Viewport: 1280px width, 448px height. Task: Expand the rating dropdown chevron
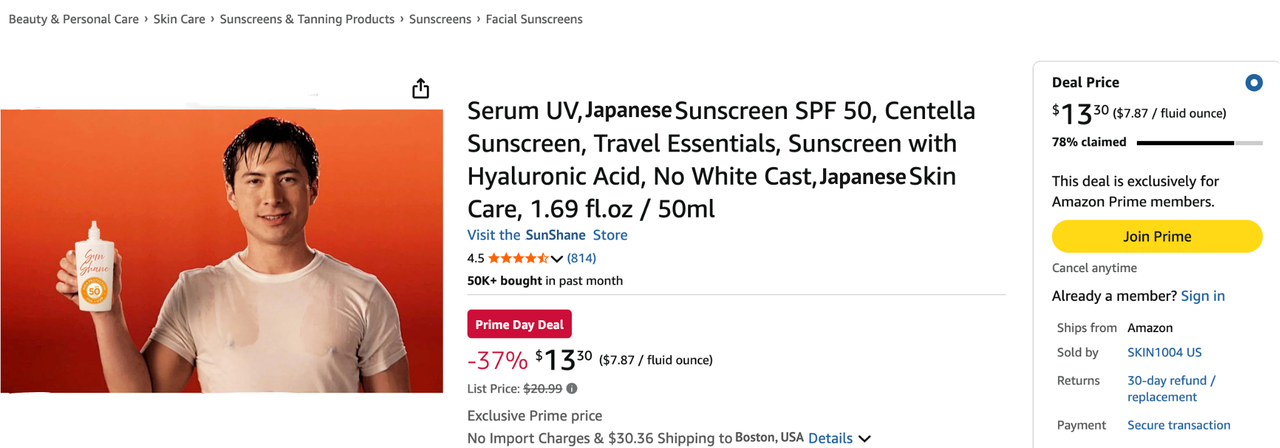(557, 259)
